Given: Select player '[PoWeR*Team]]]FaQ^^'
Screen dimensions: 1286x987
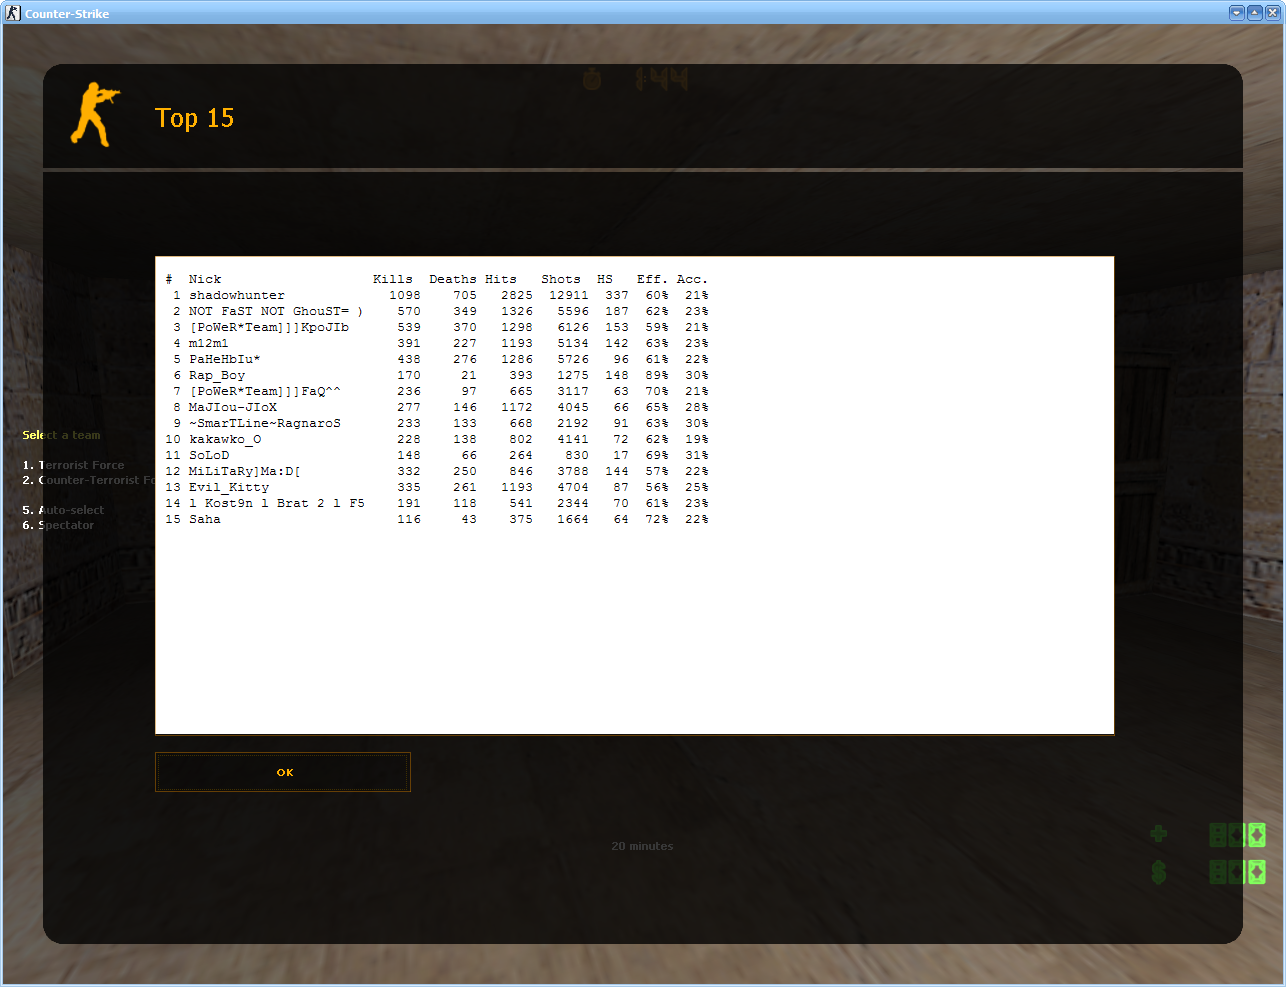Looking at the screenshot, I should 265,391.
